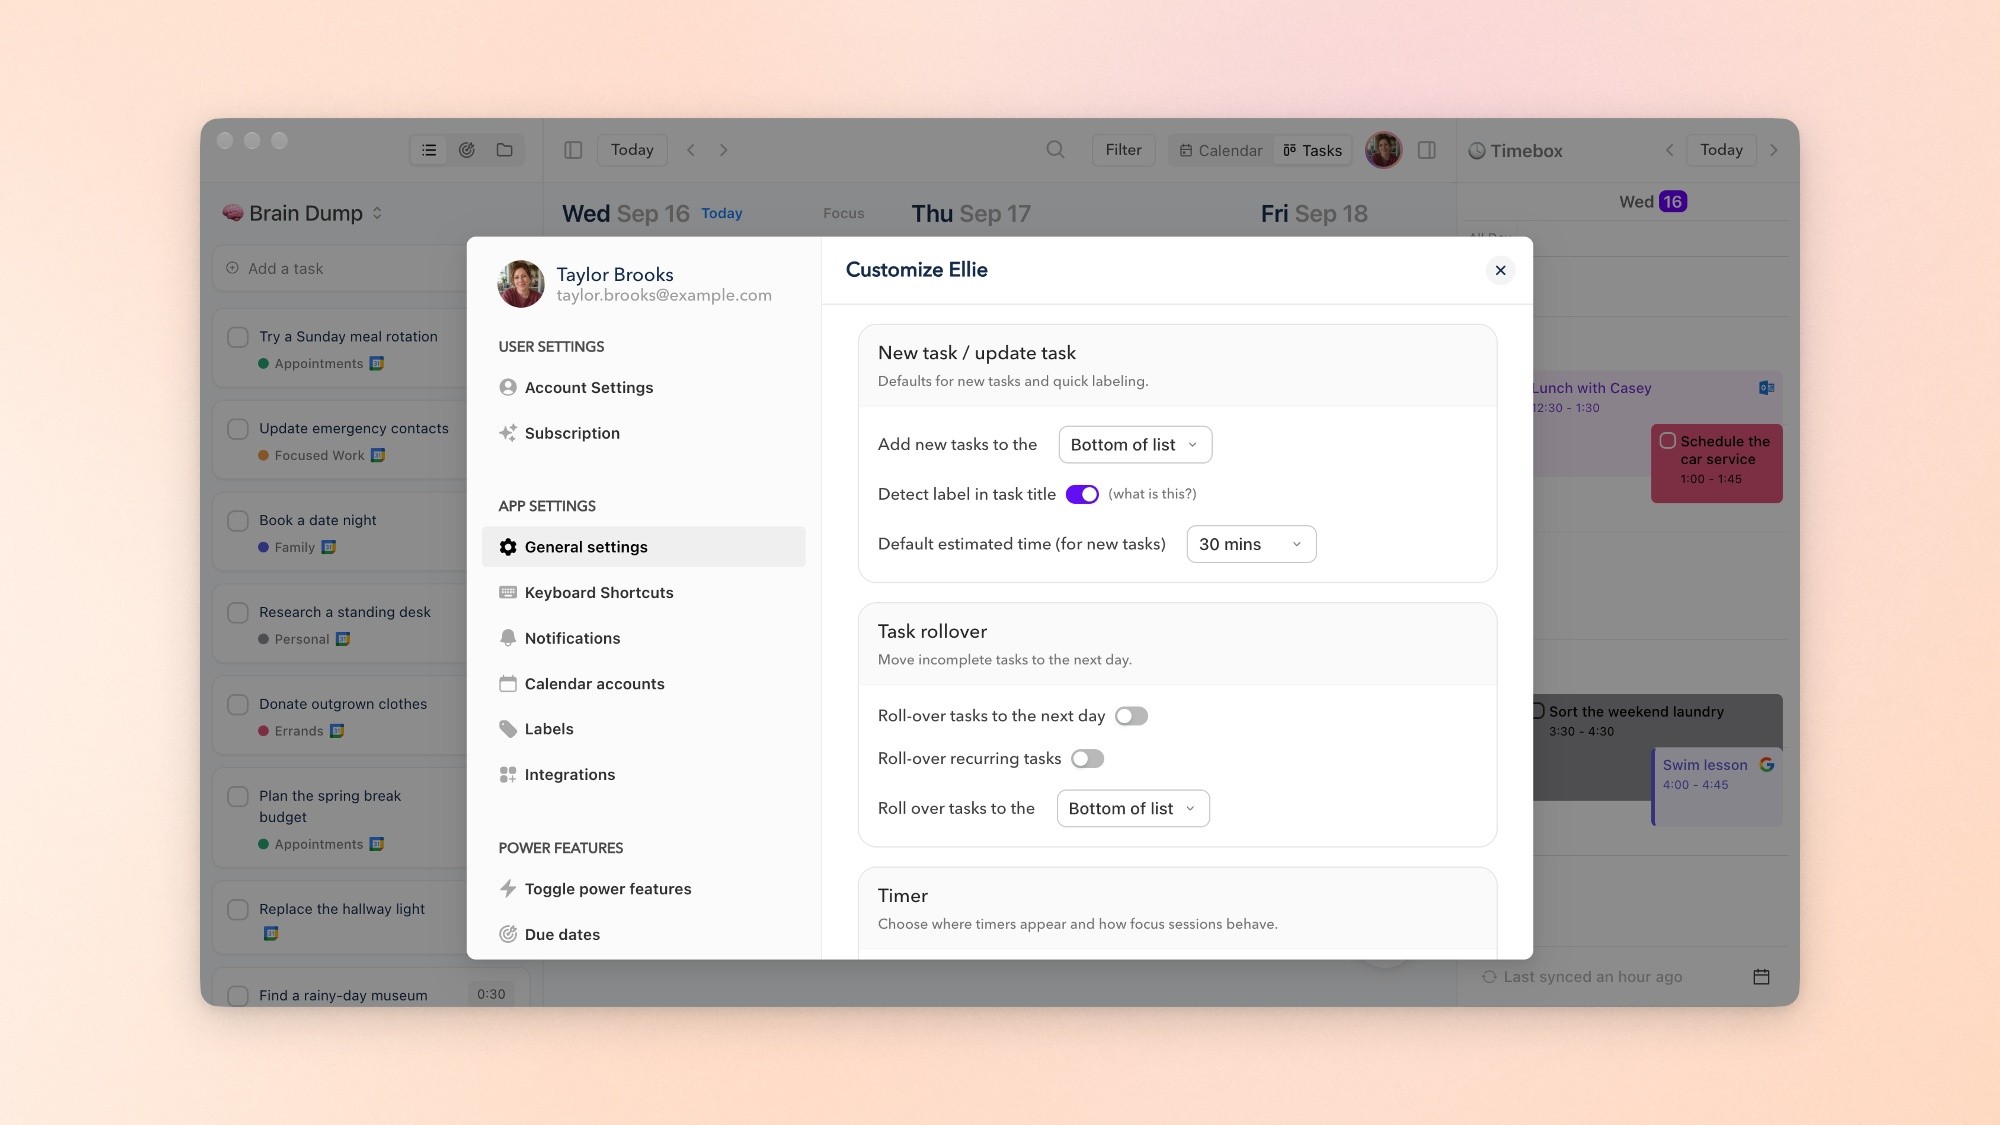Click the Taylor Brooks avatar in toolbar
The image size is (2000, 1125).
[1383, 150]
